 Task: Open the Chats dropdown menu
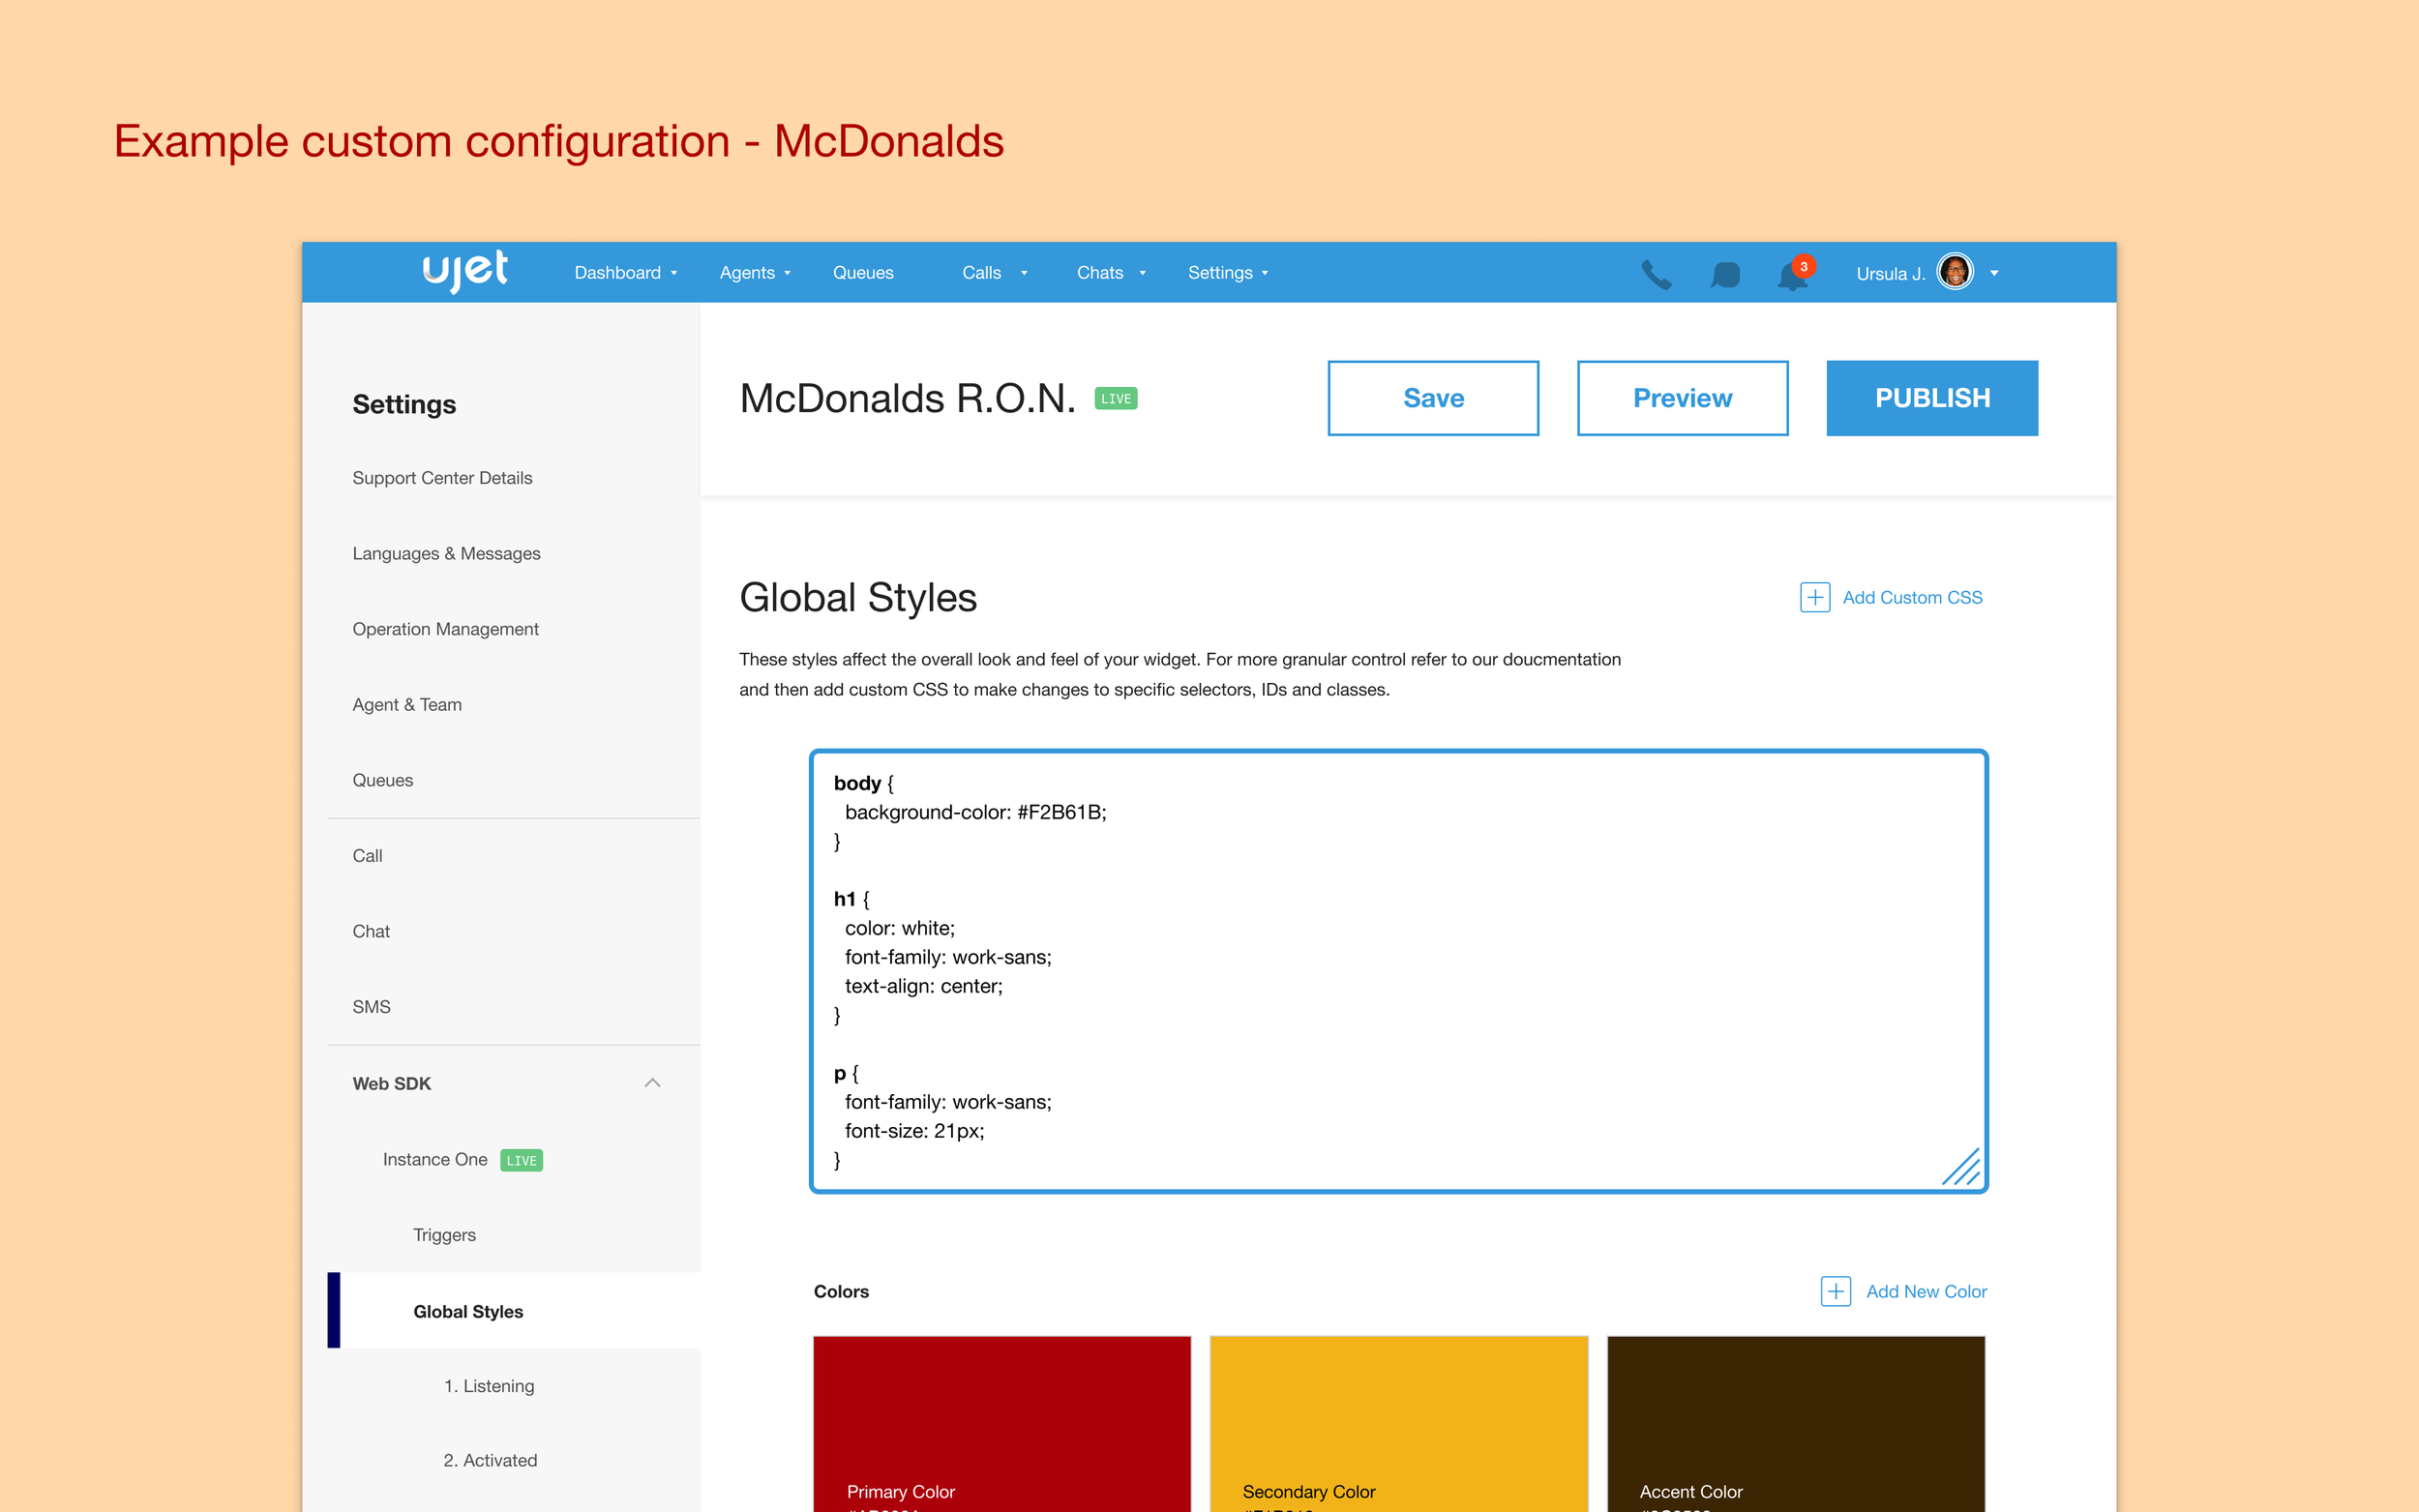coord(1111,273)
